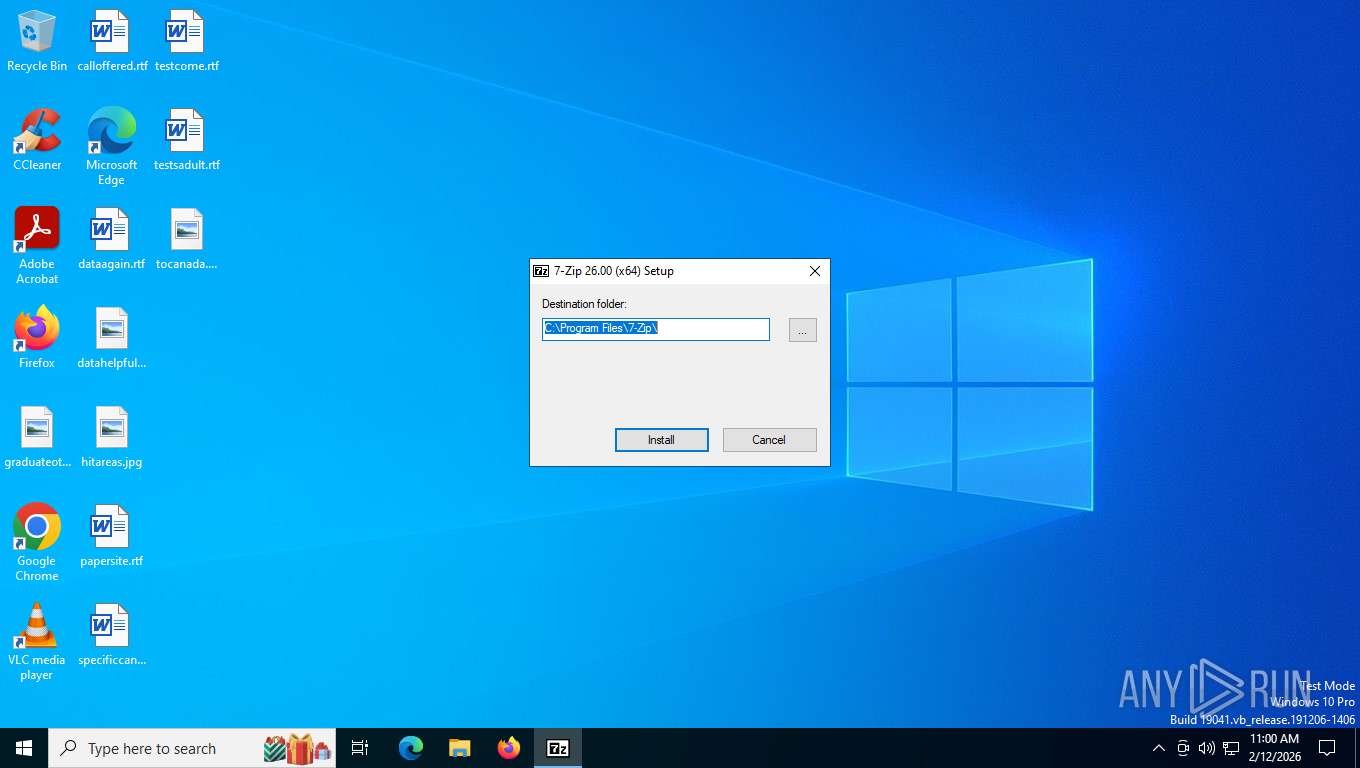Open the notification center icon
Viewport: 1360px width, 768px height.
coord(1327,748)
